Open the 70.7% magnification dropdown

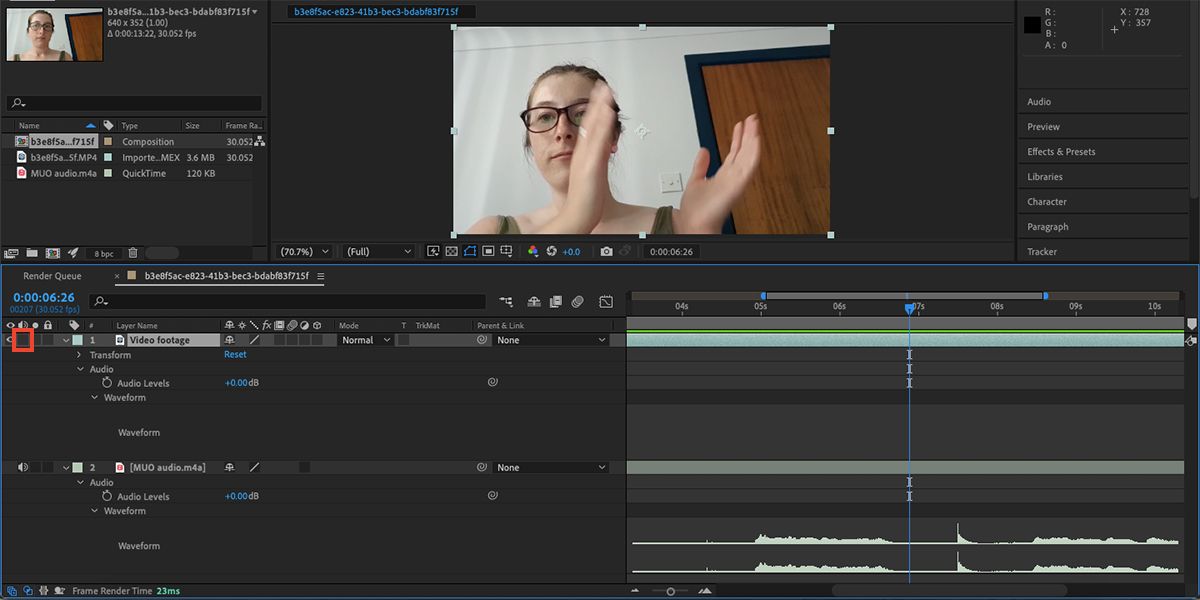tap(303, 251)
